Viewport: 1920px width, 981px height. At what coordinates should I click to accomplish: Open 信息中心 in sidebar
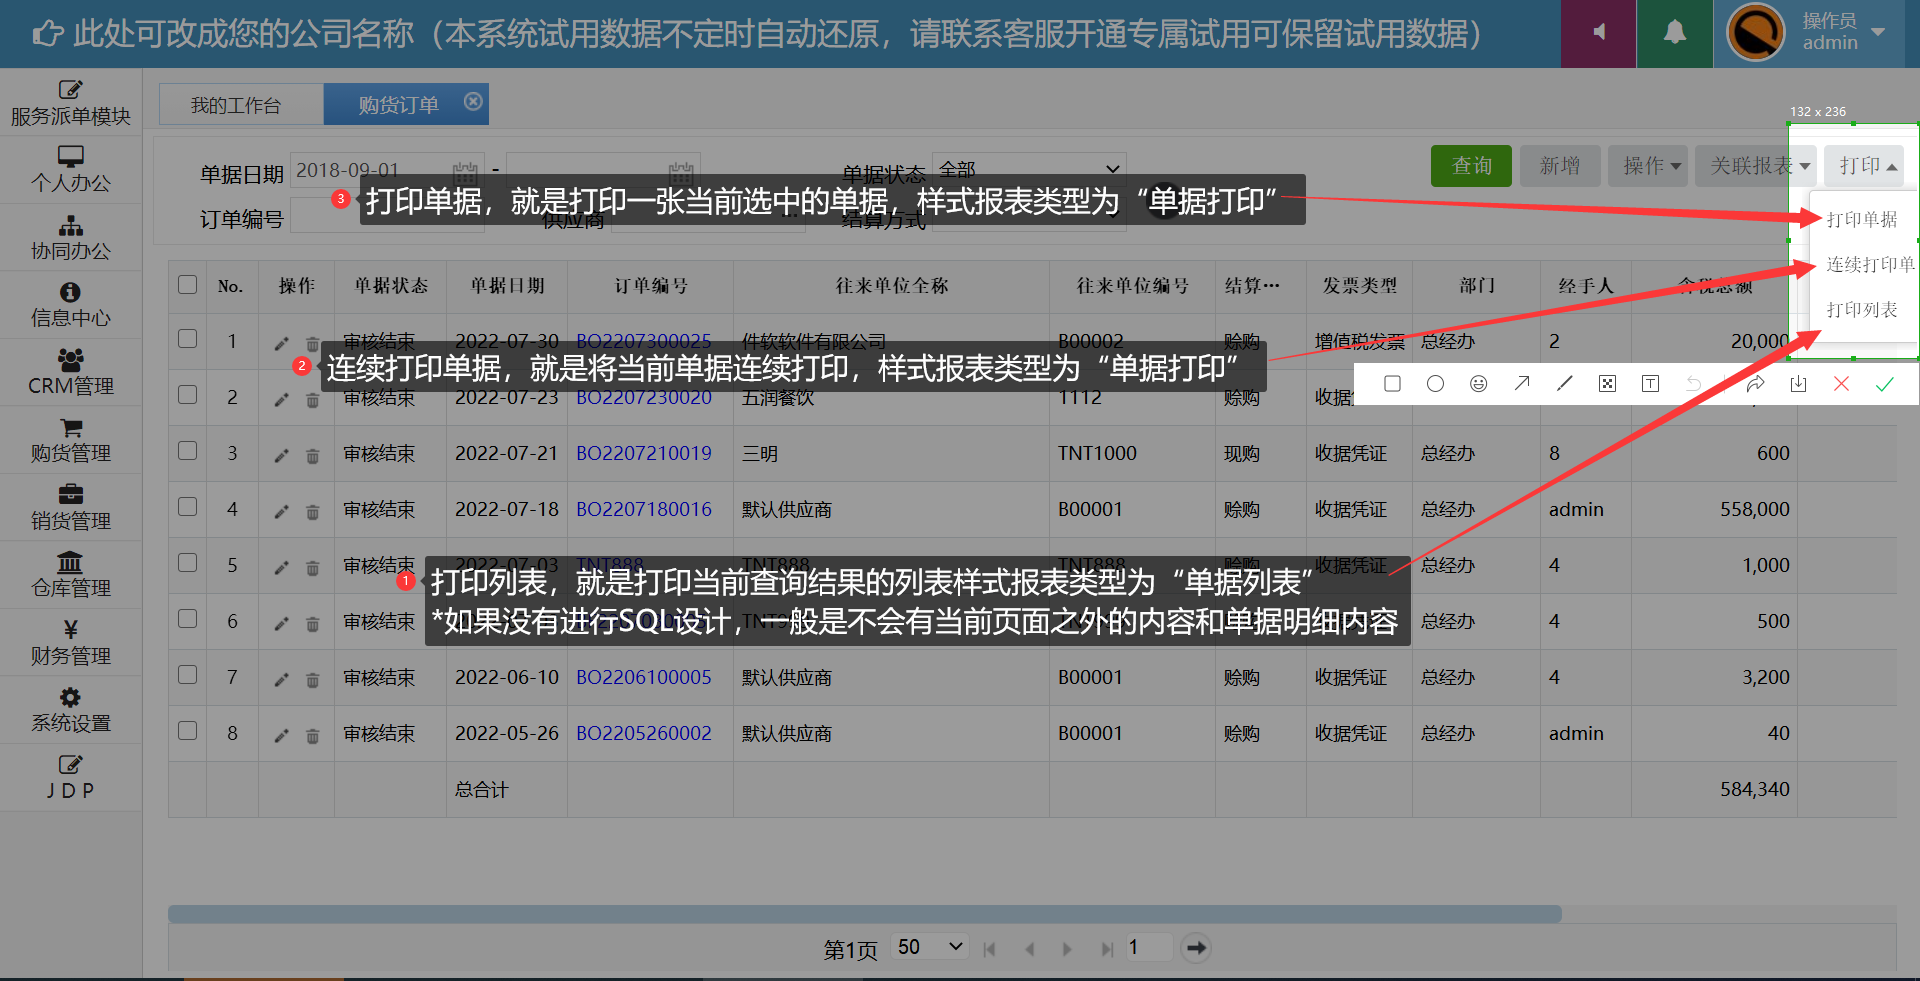tap(70, 305)
